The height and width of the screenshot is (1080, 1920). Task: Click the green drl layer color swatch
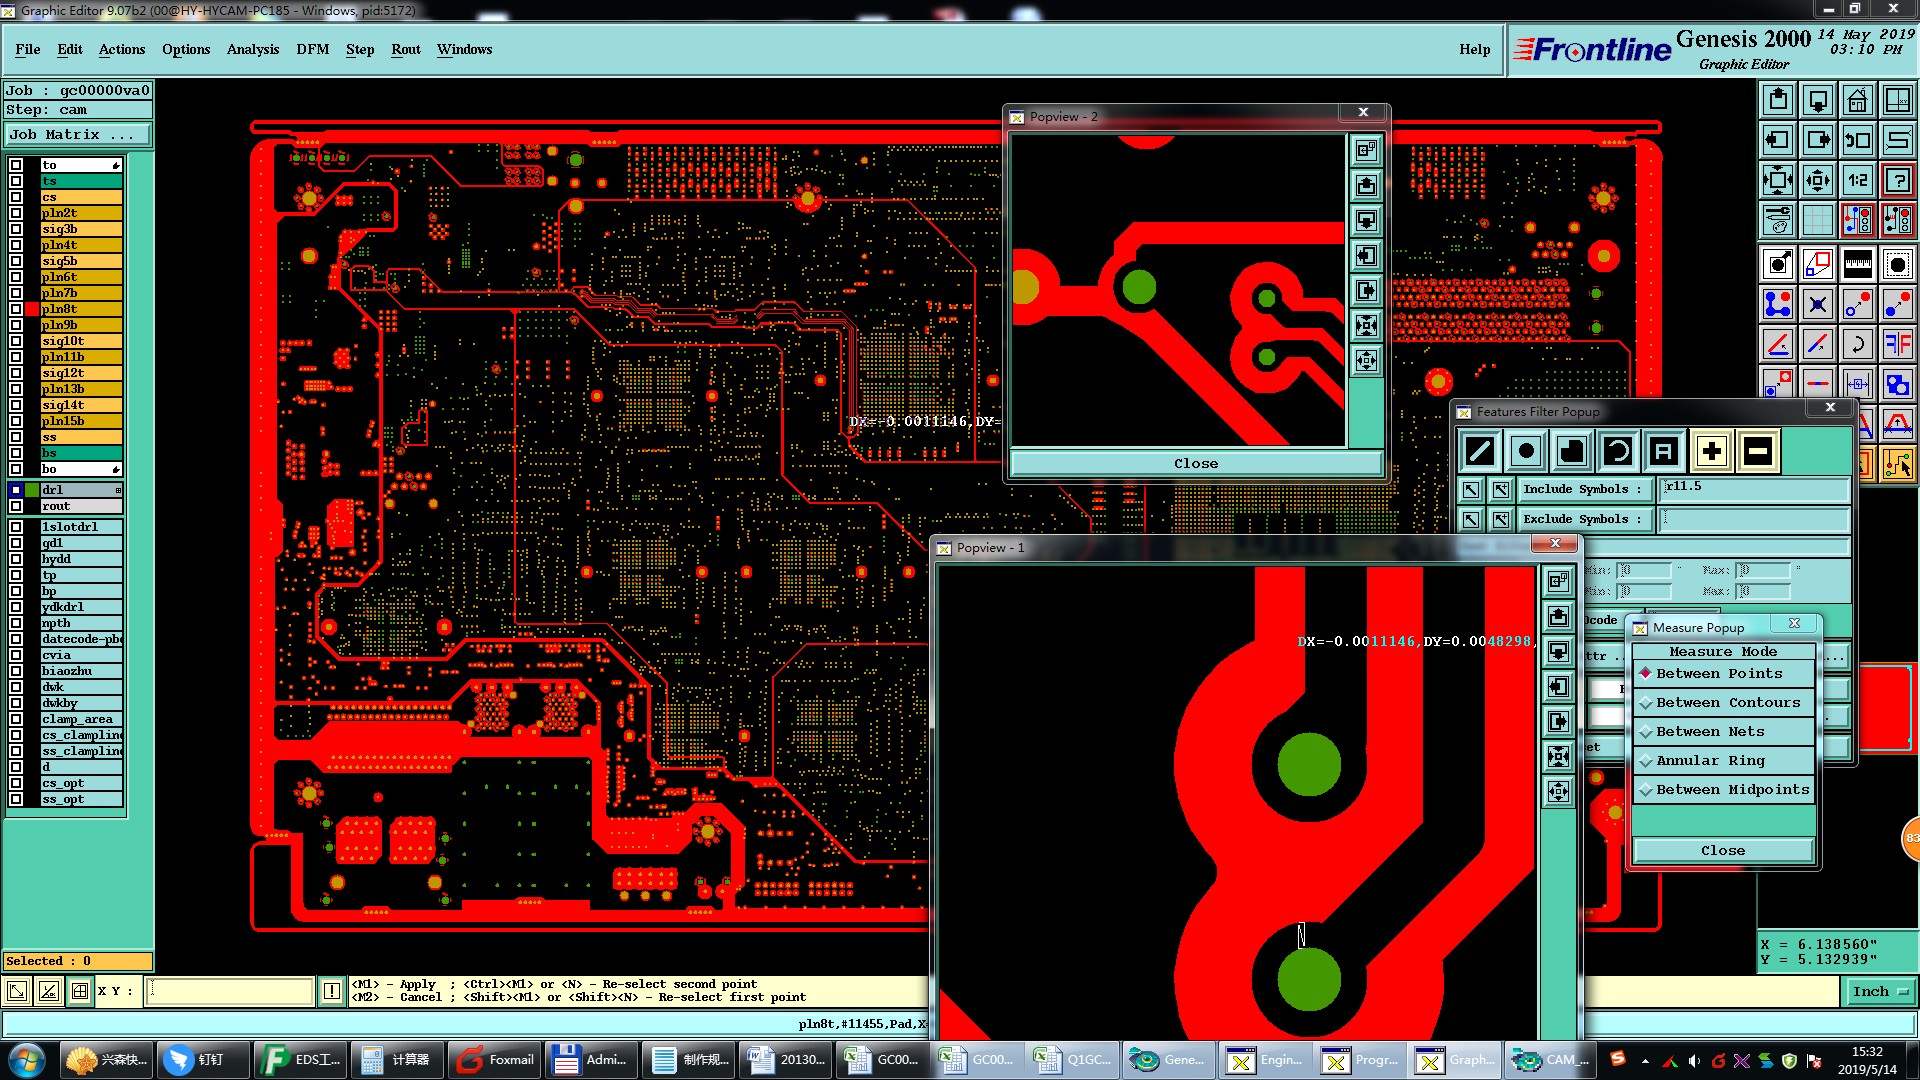tap(32, 490)
